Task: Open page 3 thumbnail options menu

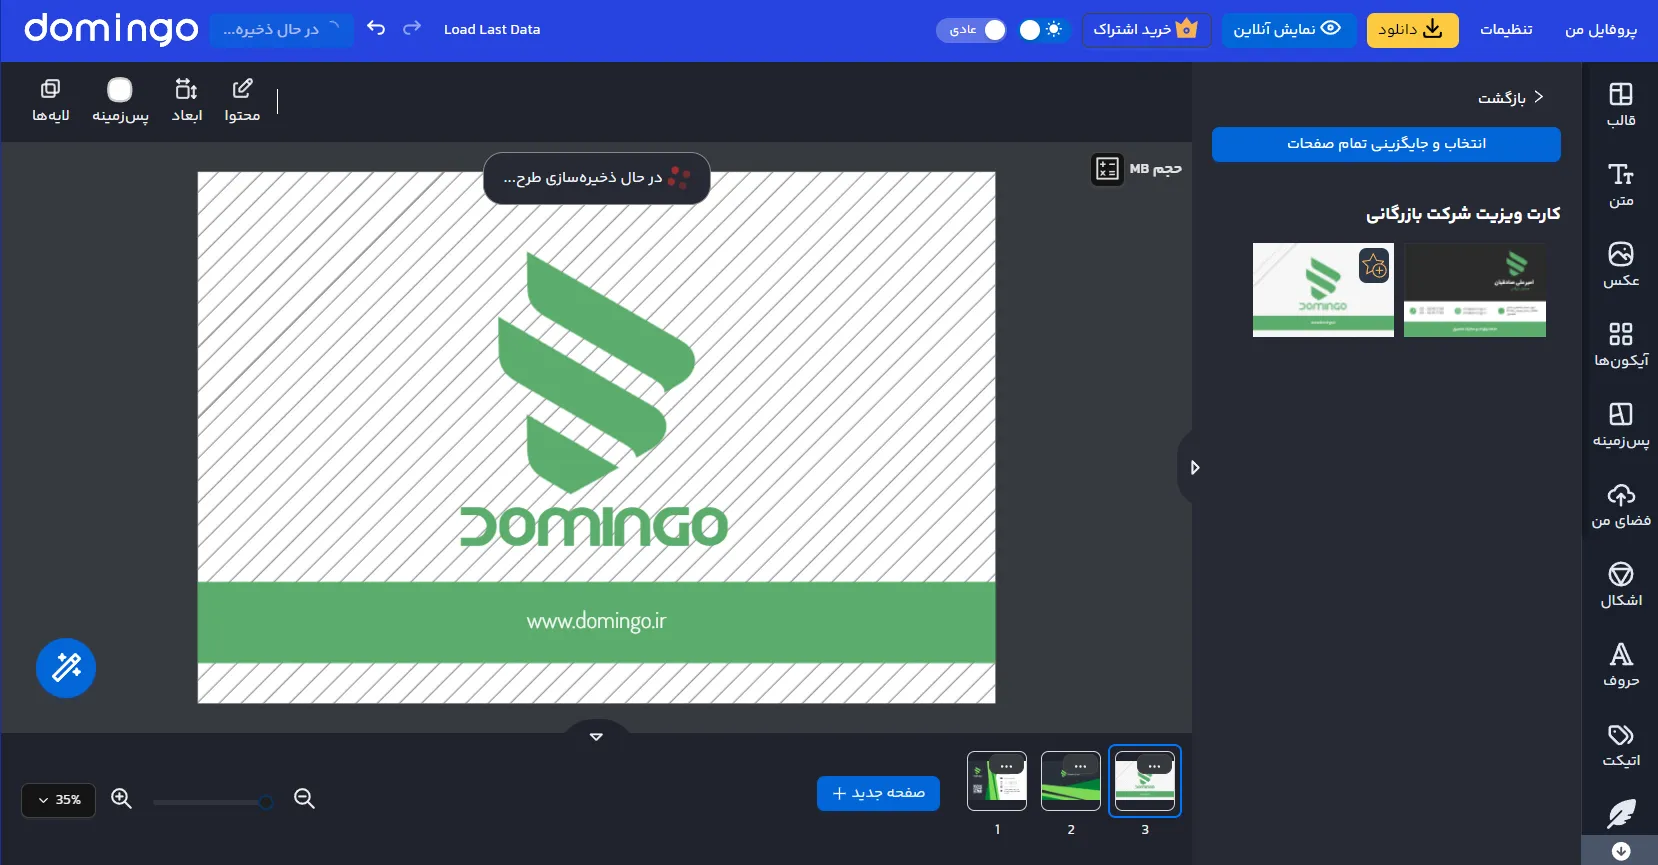Action: point(1155,766)
